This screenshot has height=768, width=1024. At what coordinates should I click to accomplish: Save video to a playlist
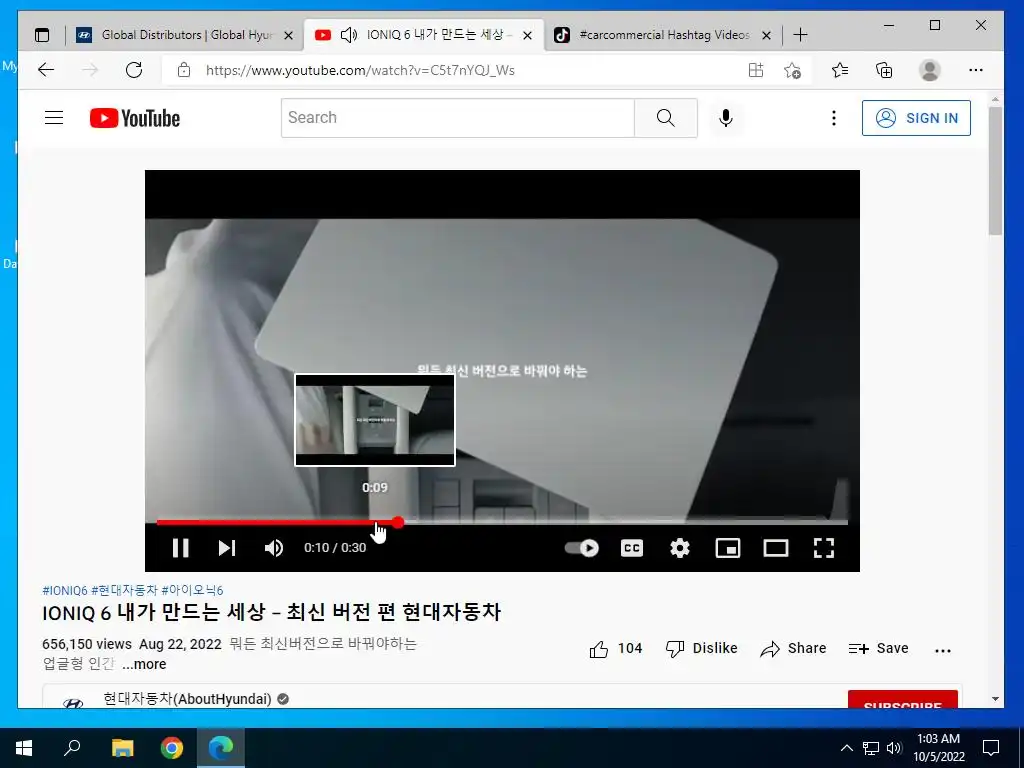(878, 648)
